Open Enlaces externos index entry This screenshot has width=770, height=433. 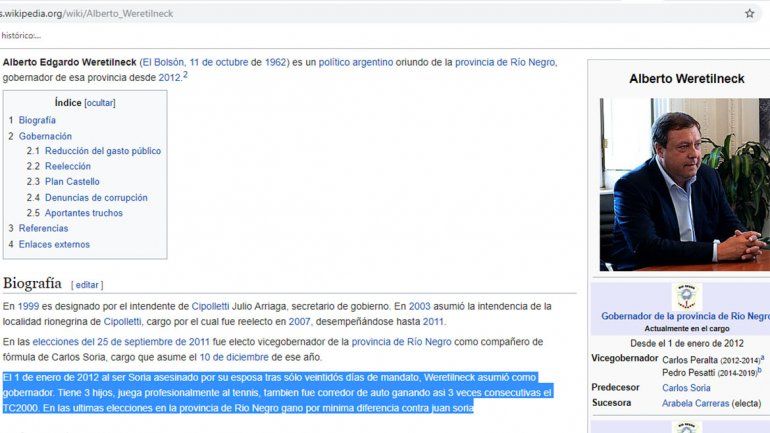(54, 244)
